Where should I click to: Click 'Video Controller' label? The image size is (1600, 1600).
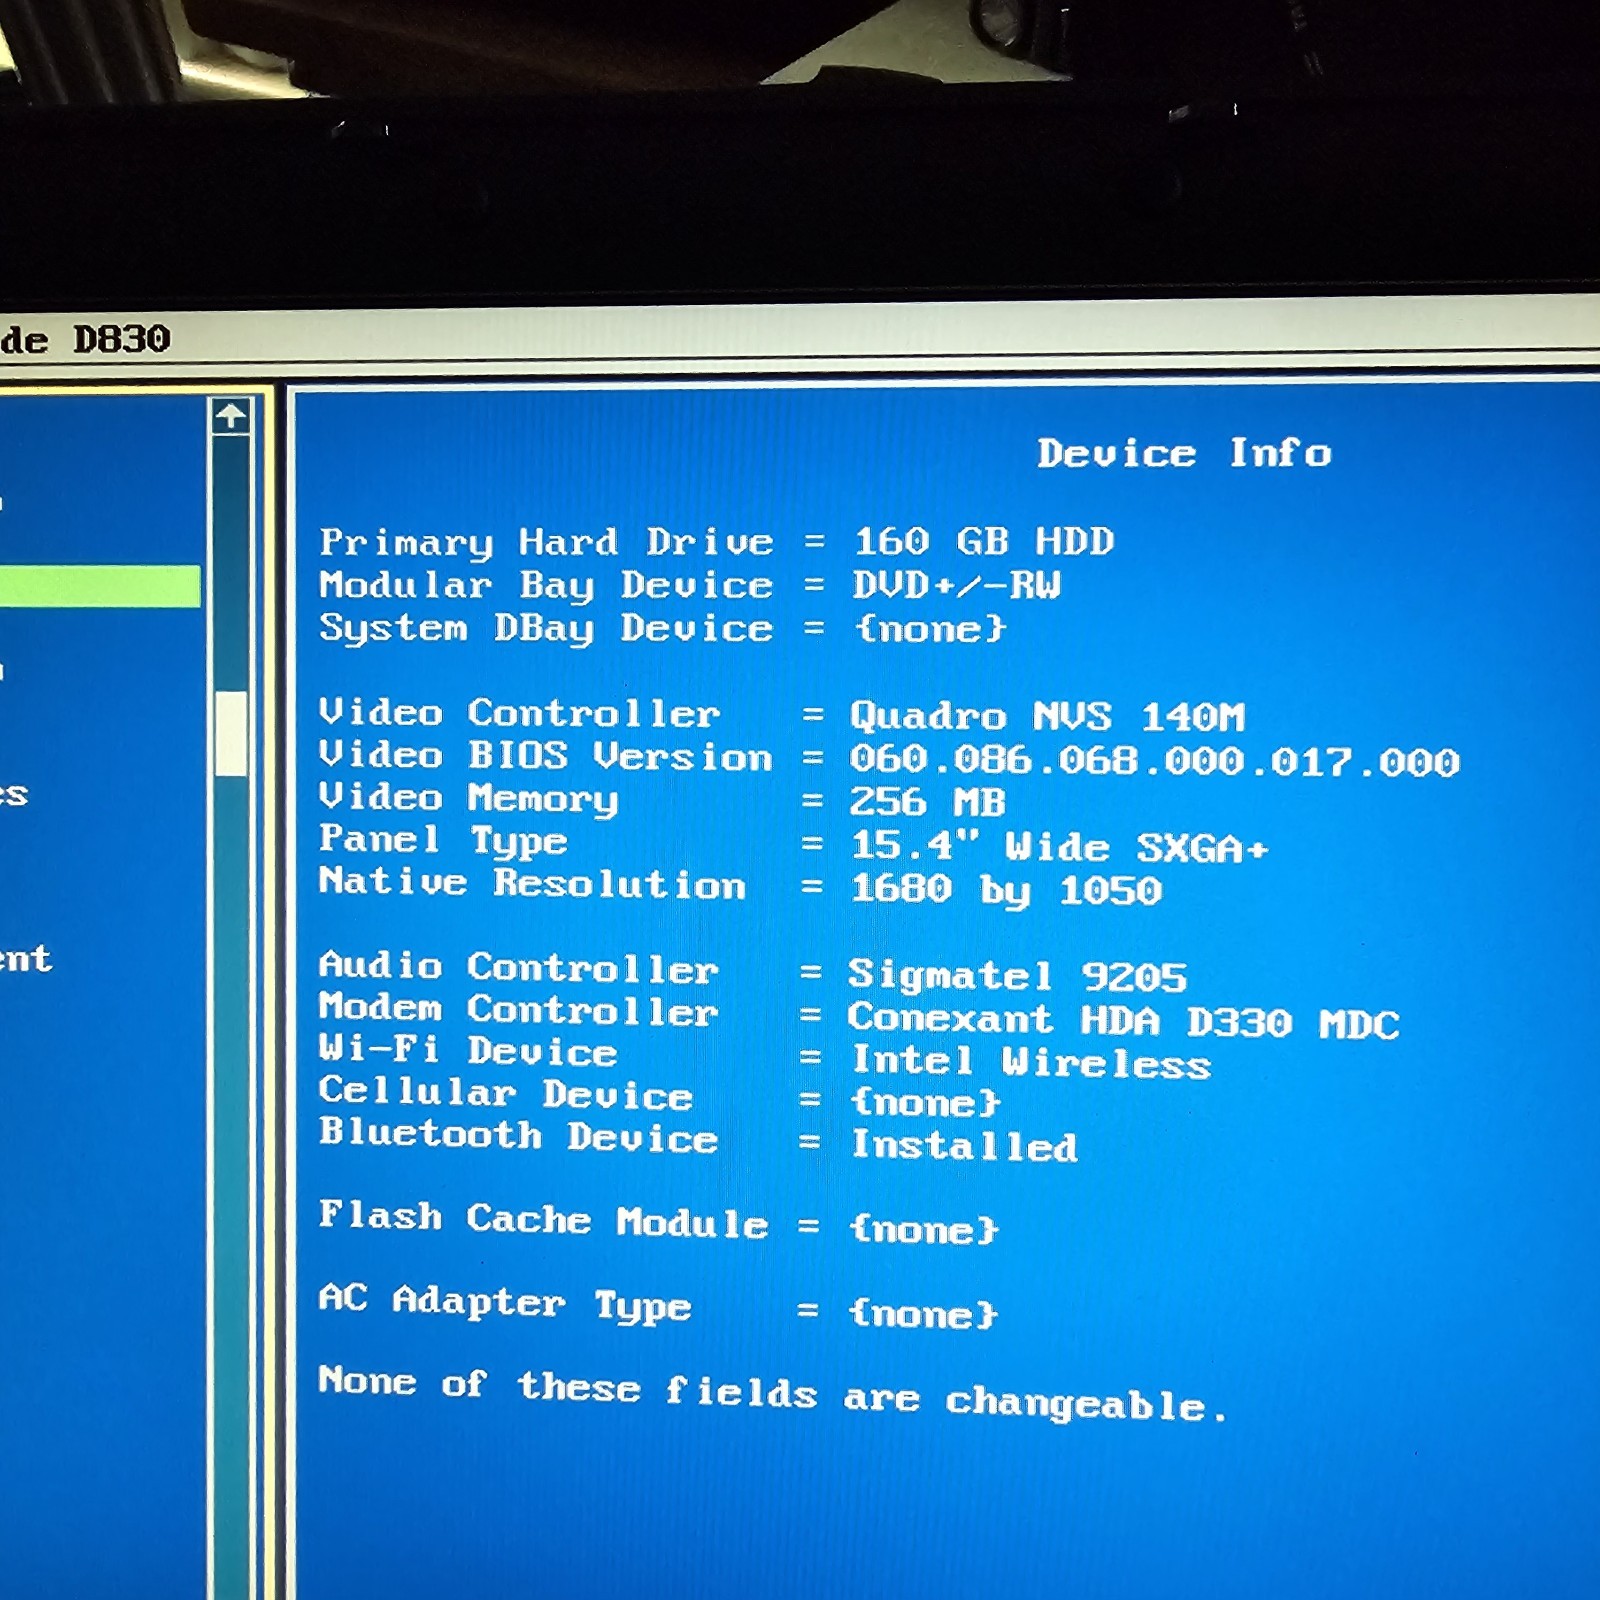[x=519, y=713]
